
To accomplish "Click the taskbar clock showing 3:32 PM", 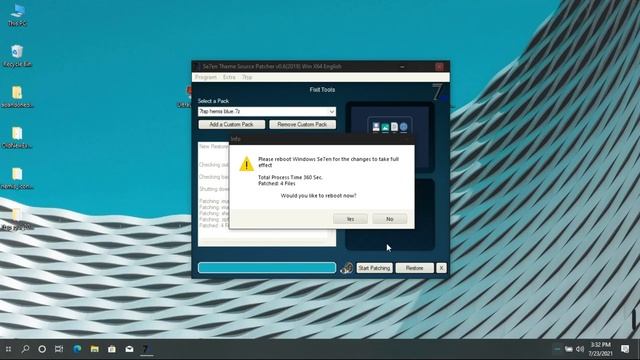I will click(x=600, y=349).
